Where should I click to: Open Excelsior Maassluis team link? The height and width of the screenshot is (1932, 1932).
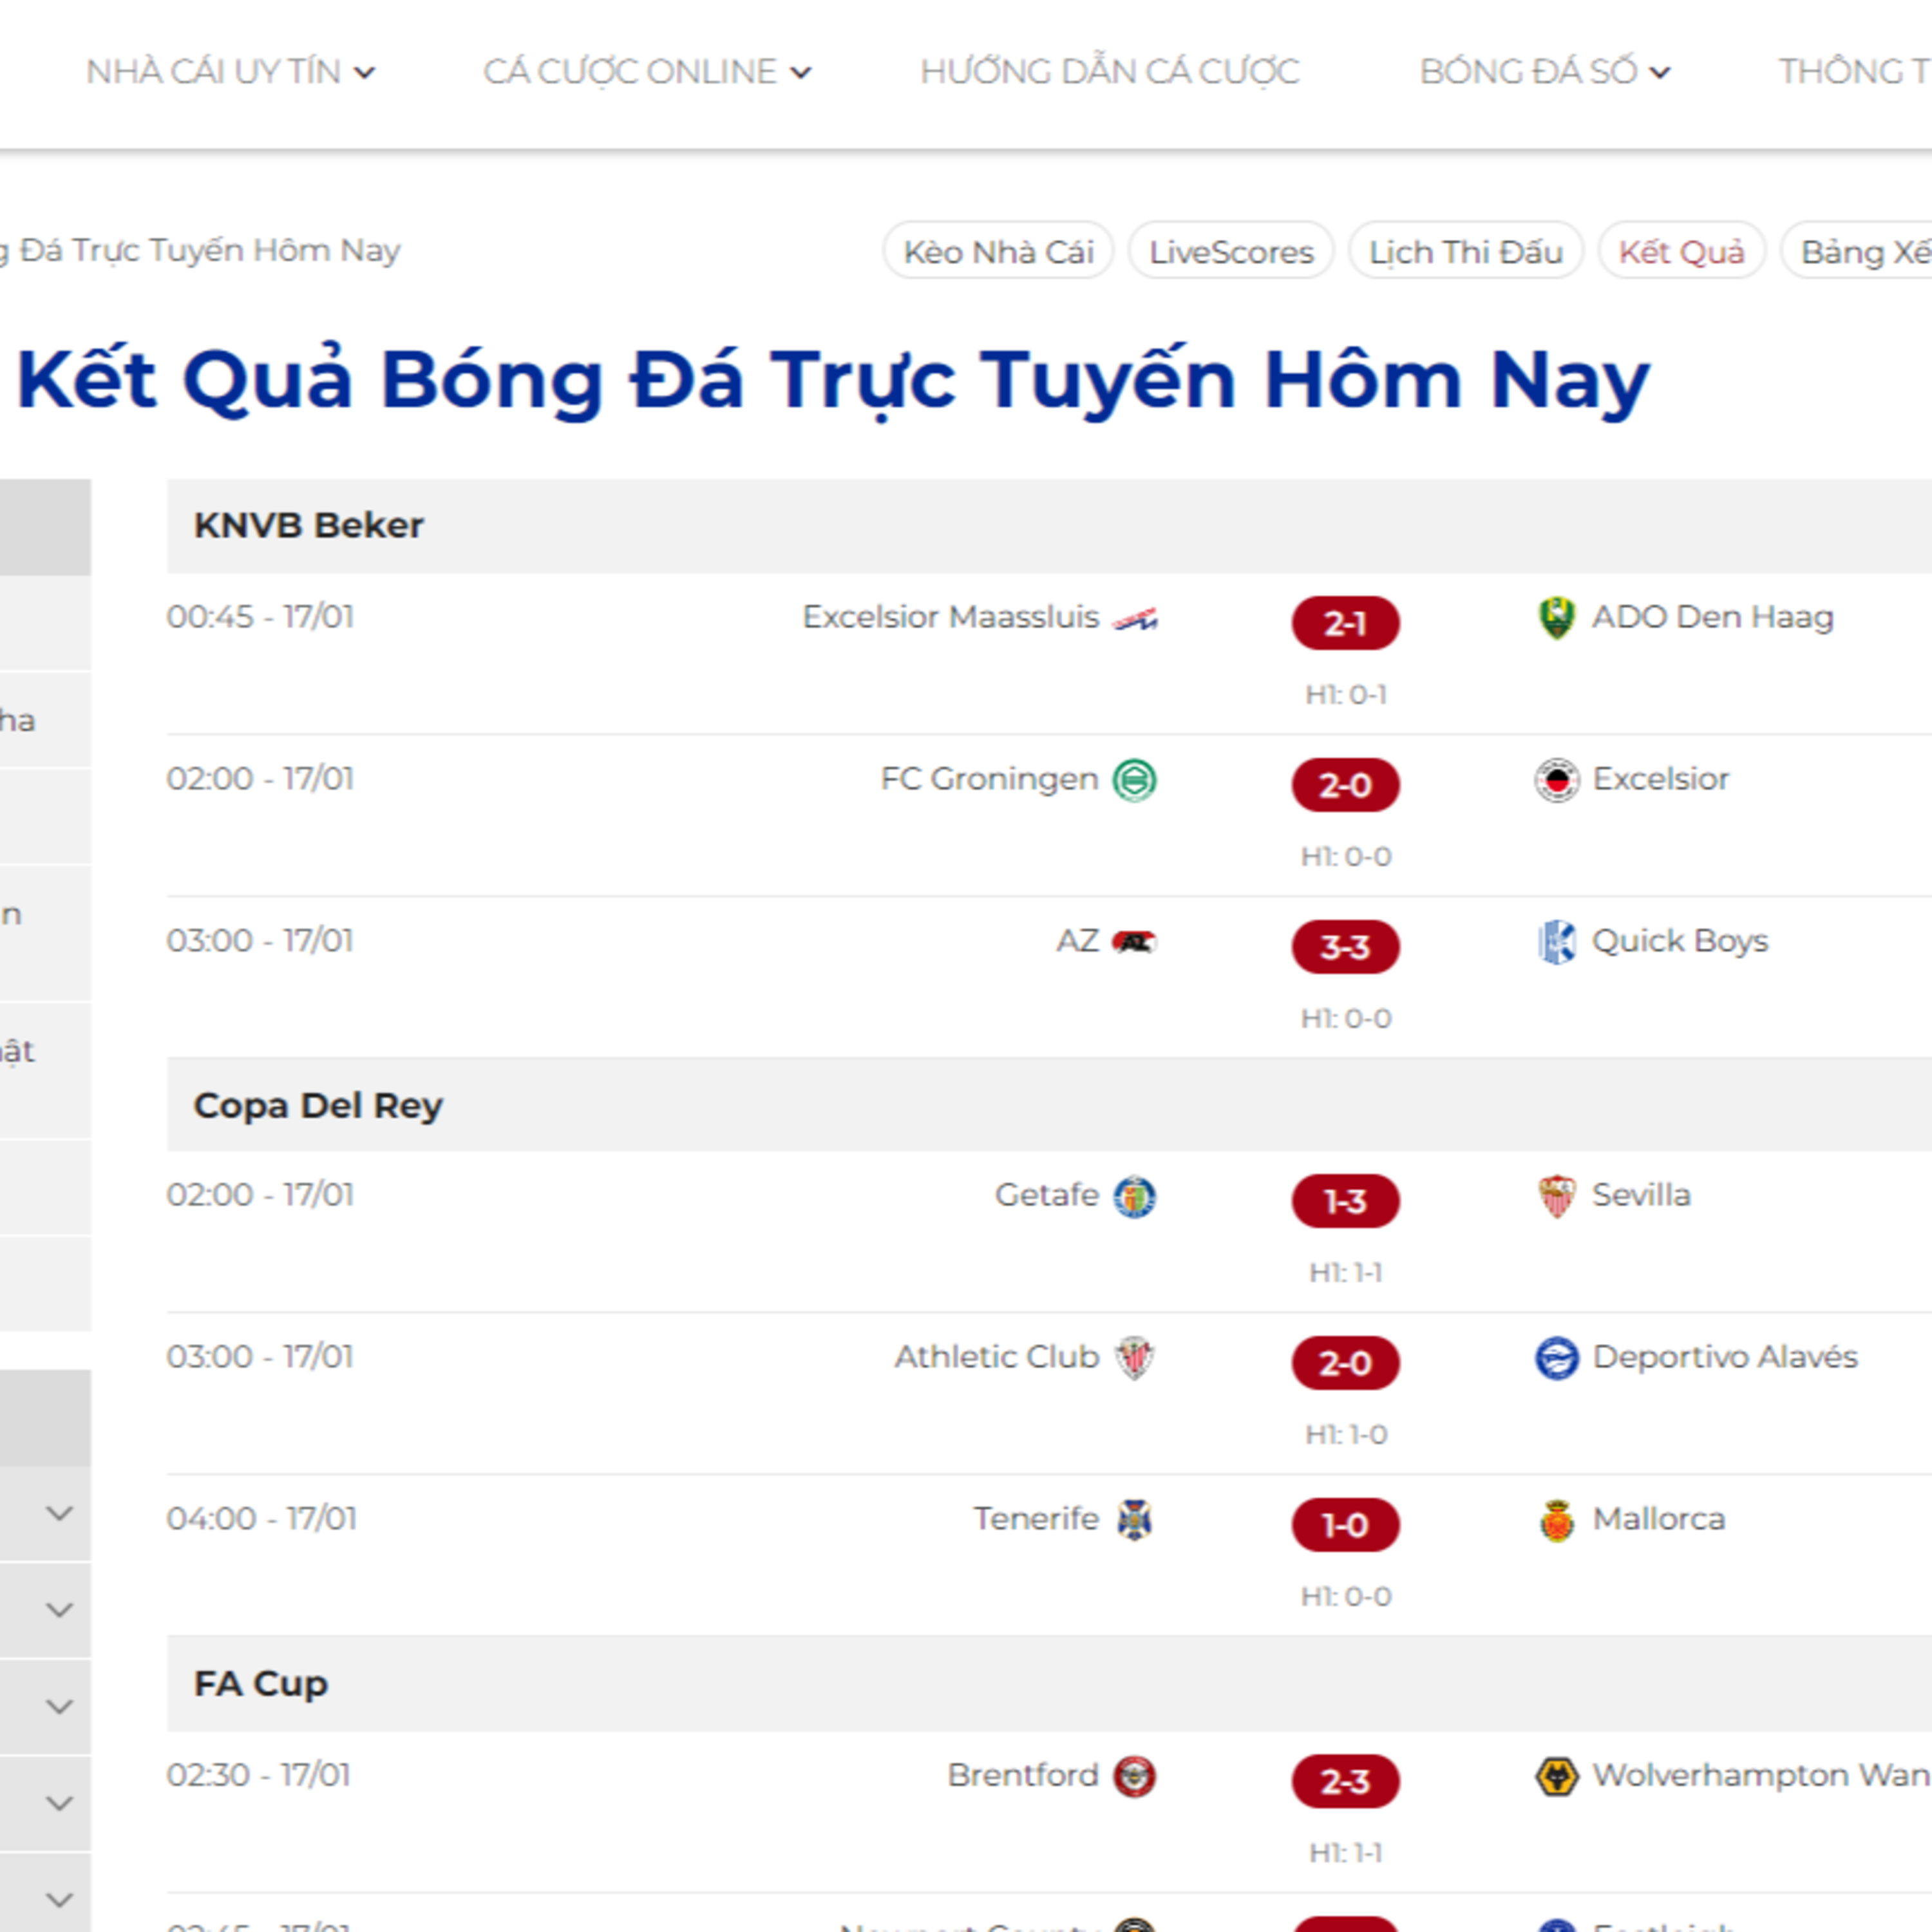click(x=950, y=617)
